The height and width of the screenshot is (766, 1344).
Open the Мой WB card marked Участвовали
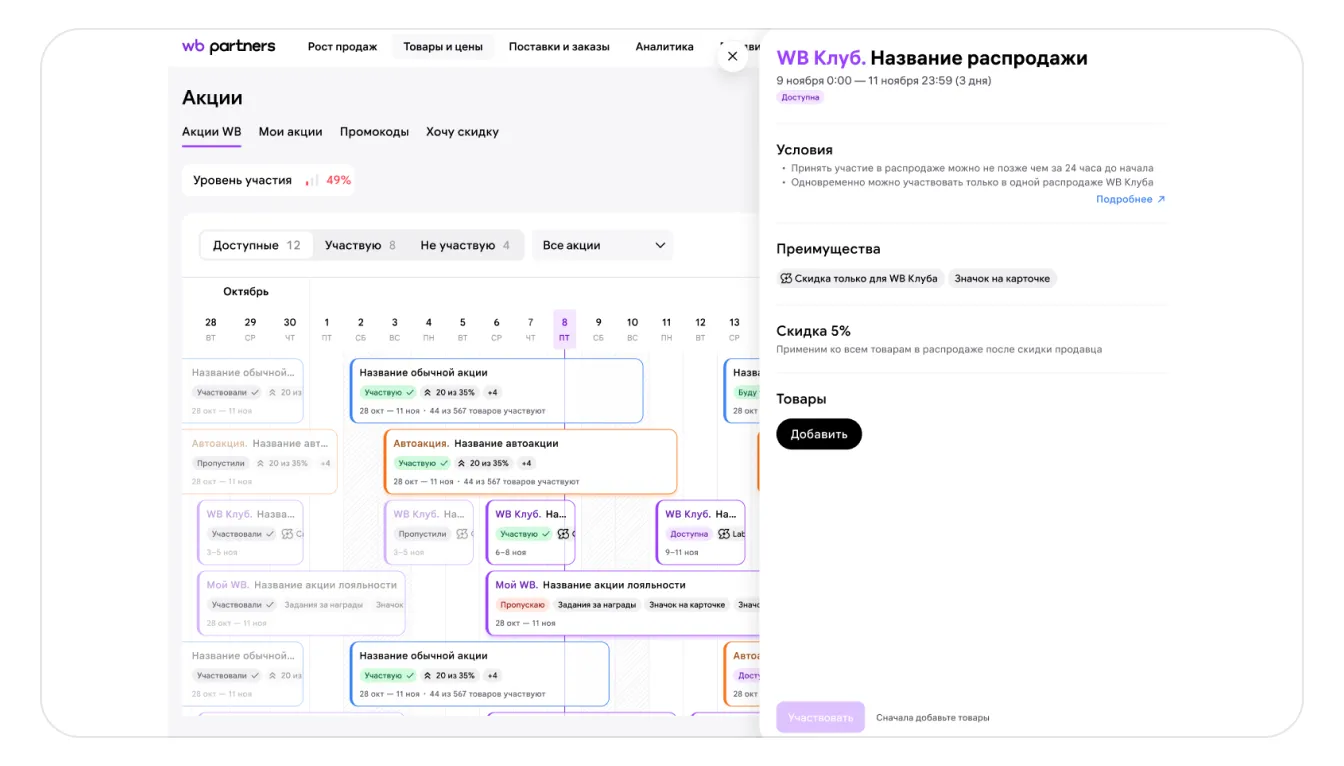[x=302, y=603]
